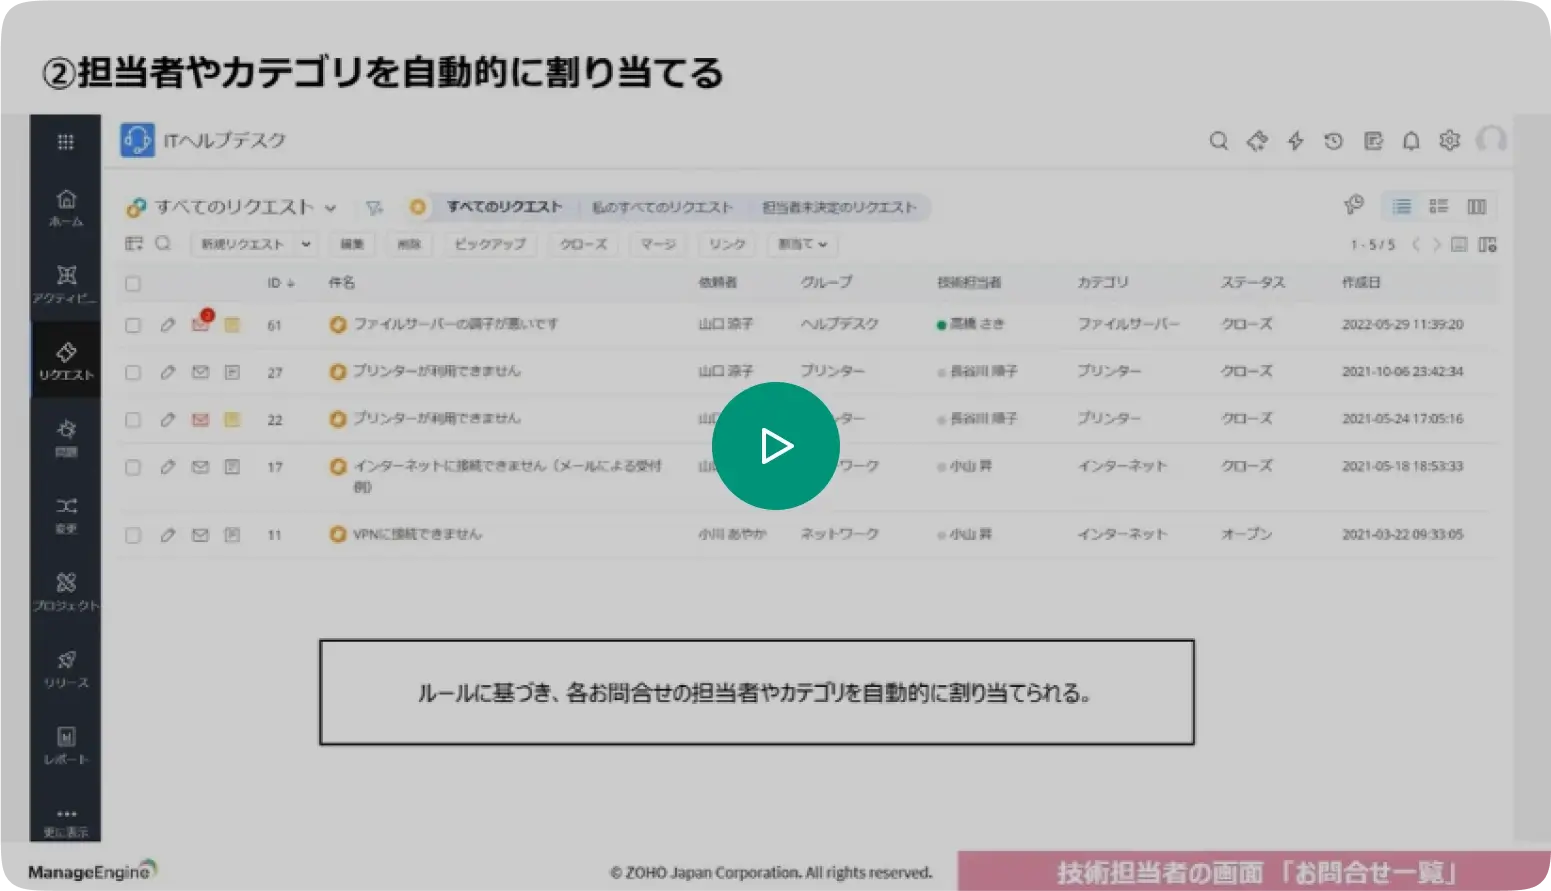Check the select-all checkbox in the list header

[x=132, y=284]
